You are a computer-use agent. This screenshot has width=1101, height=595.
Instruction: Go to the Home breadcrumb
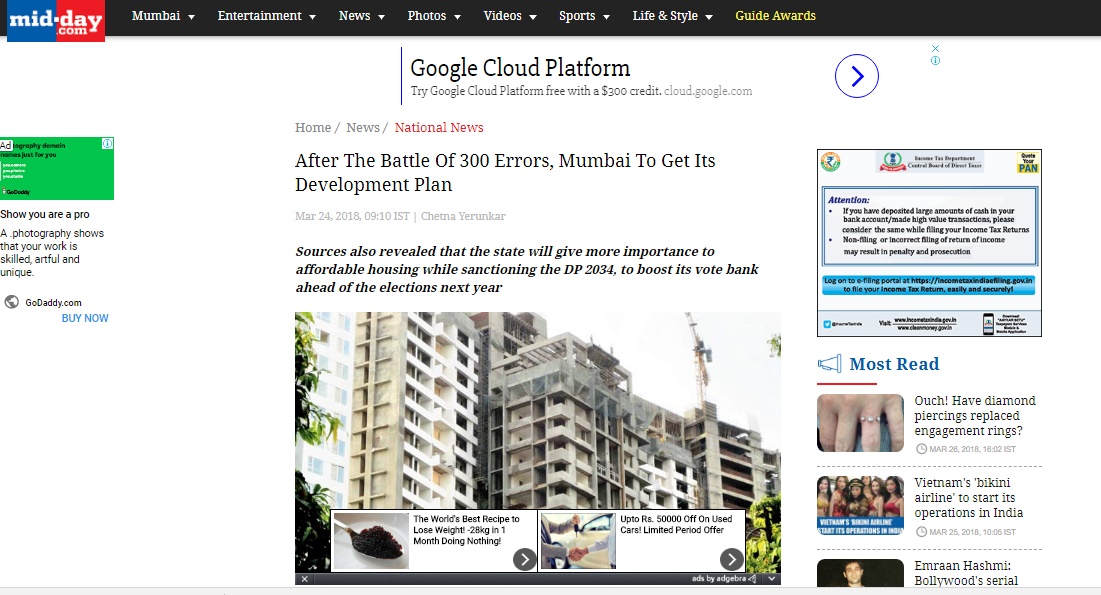point(313,127)
